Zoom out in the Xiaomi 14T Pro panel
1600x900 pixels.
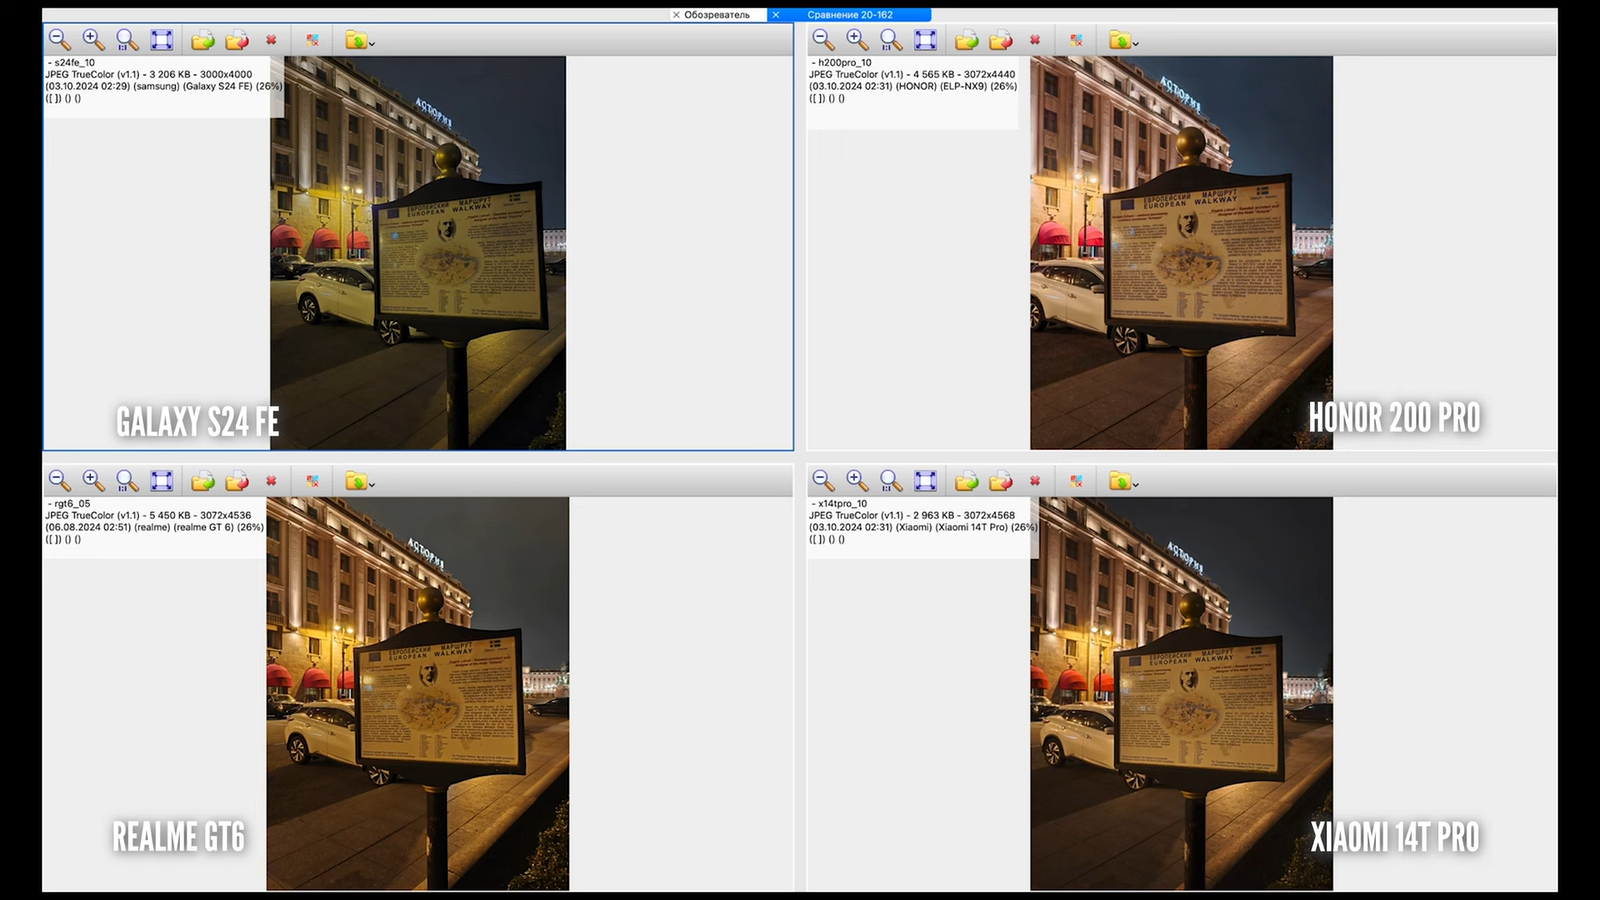[x=823, y=481]
